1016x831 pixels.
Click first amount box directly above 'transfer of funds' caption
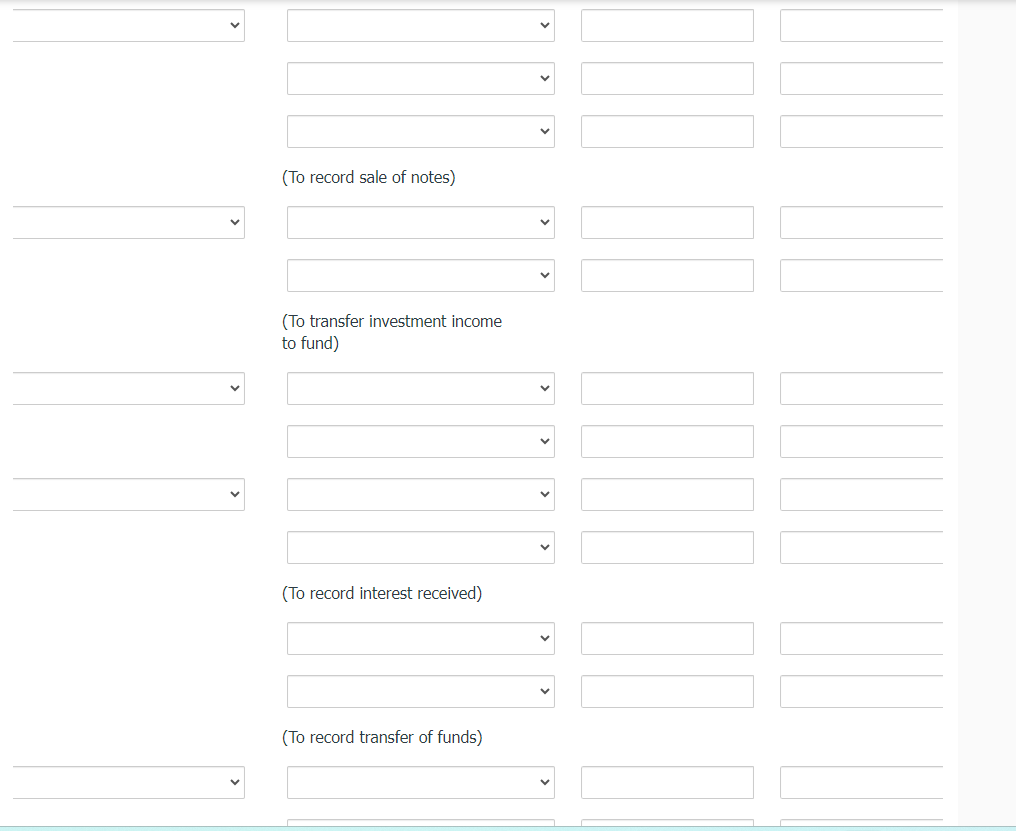tap(667, 692)
